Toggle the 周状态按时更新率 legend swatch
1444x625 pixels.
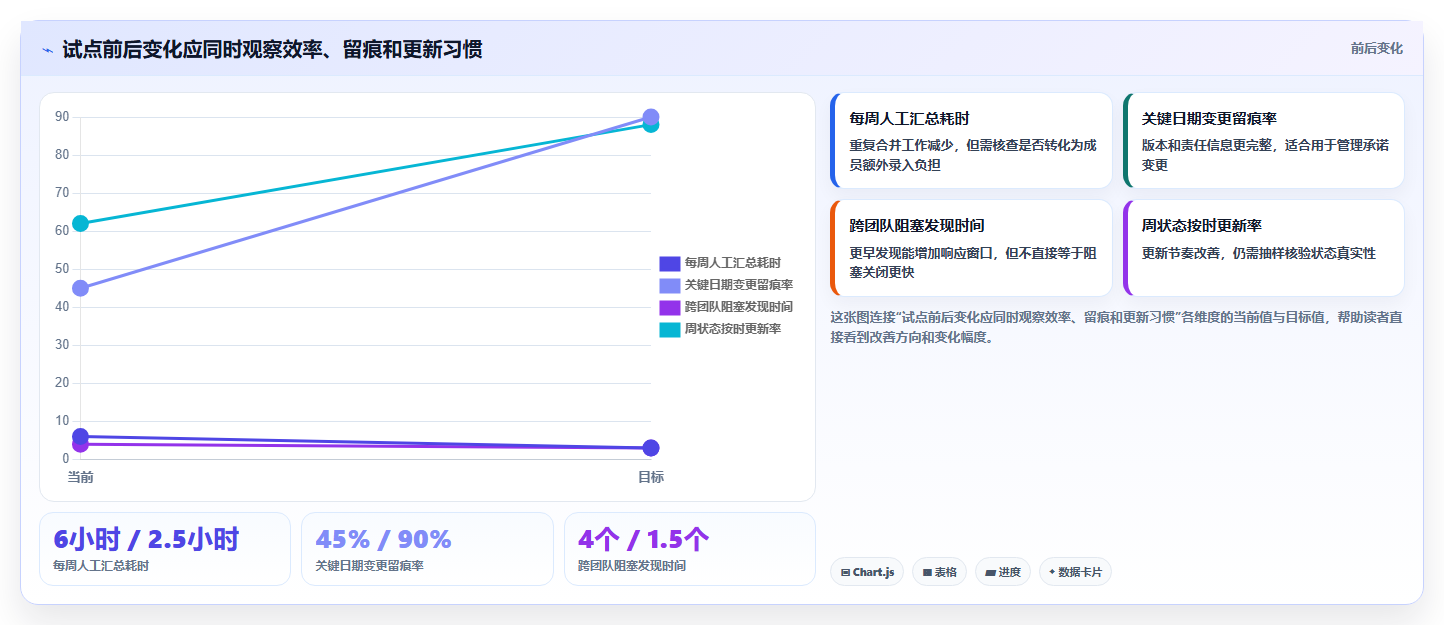[x=669, y=329]
